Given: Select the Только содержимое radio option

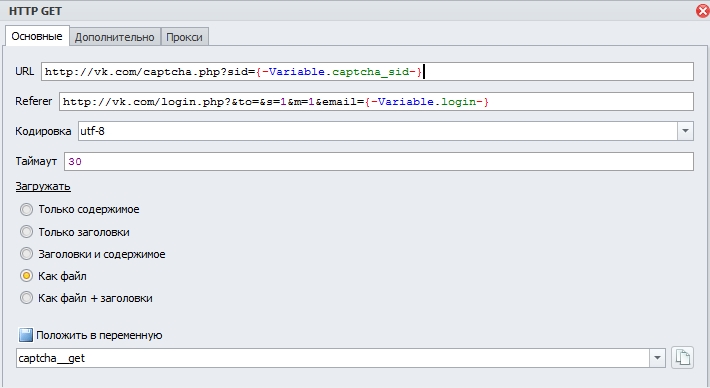Looking at the screenshot, I should [26, 209].
